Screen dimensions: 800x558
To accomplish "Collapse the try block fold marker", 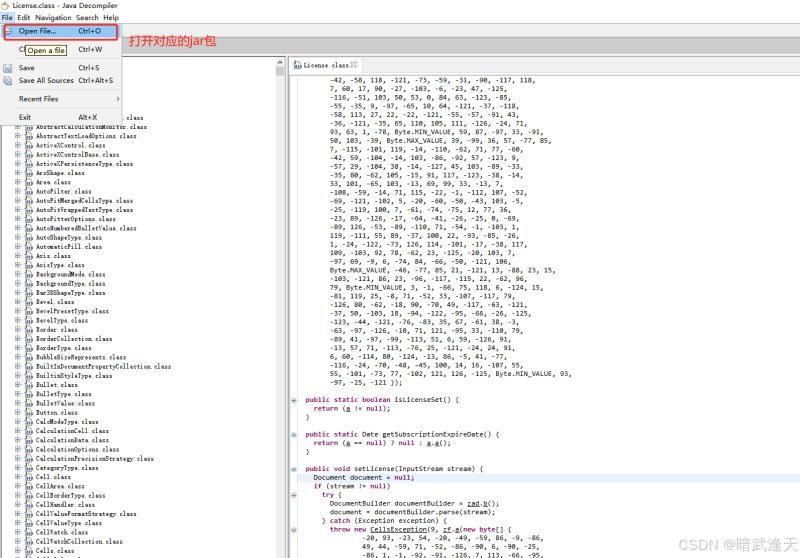I will [x=294, y=495].
